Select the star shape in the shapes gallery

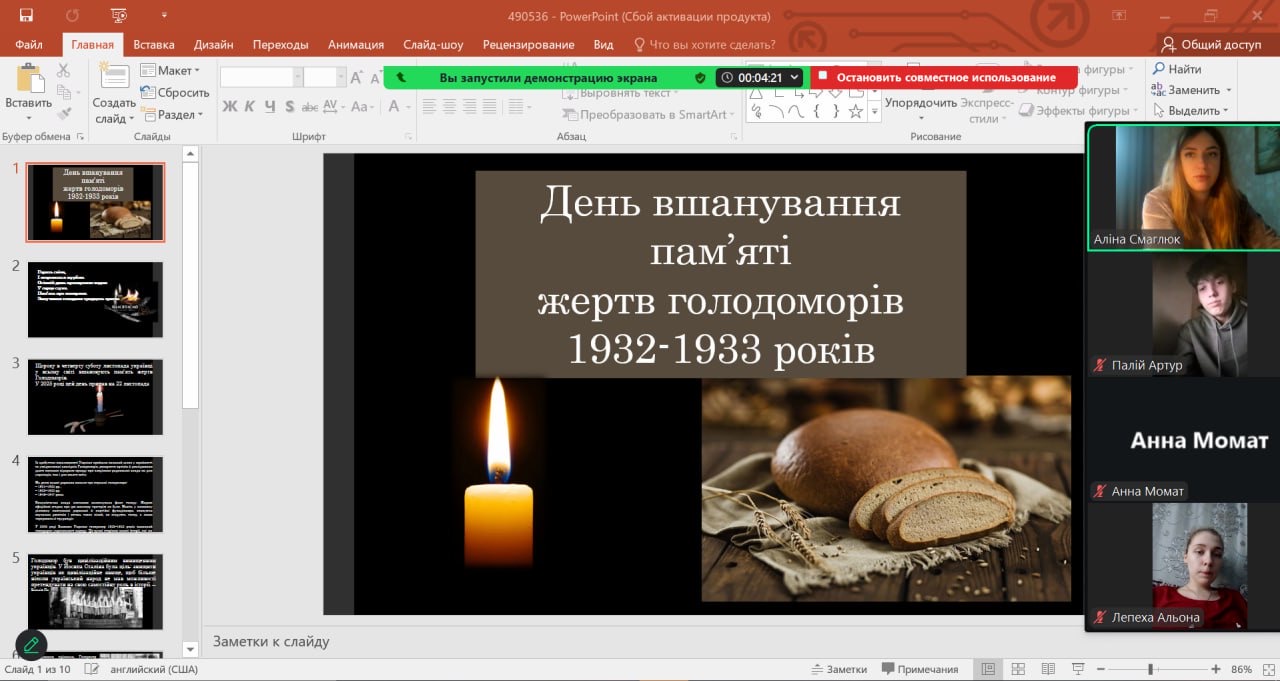click(856, 111)
